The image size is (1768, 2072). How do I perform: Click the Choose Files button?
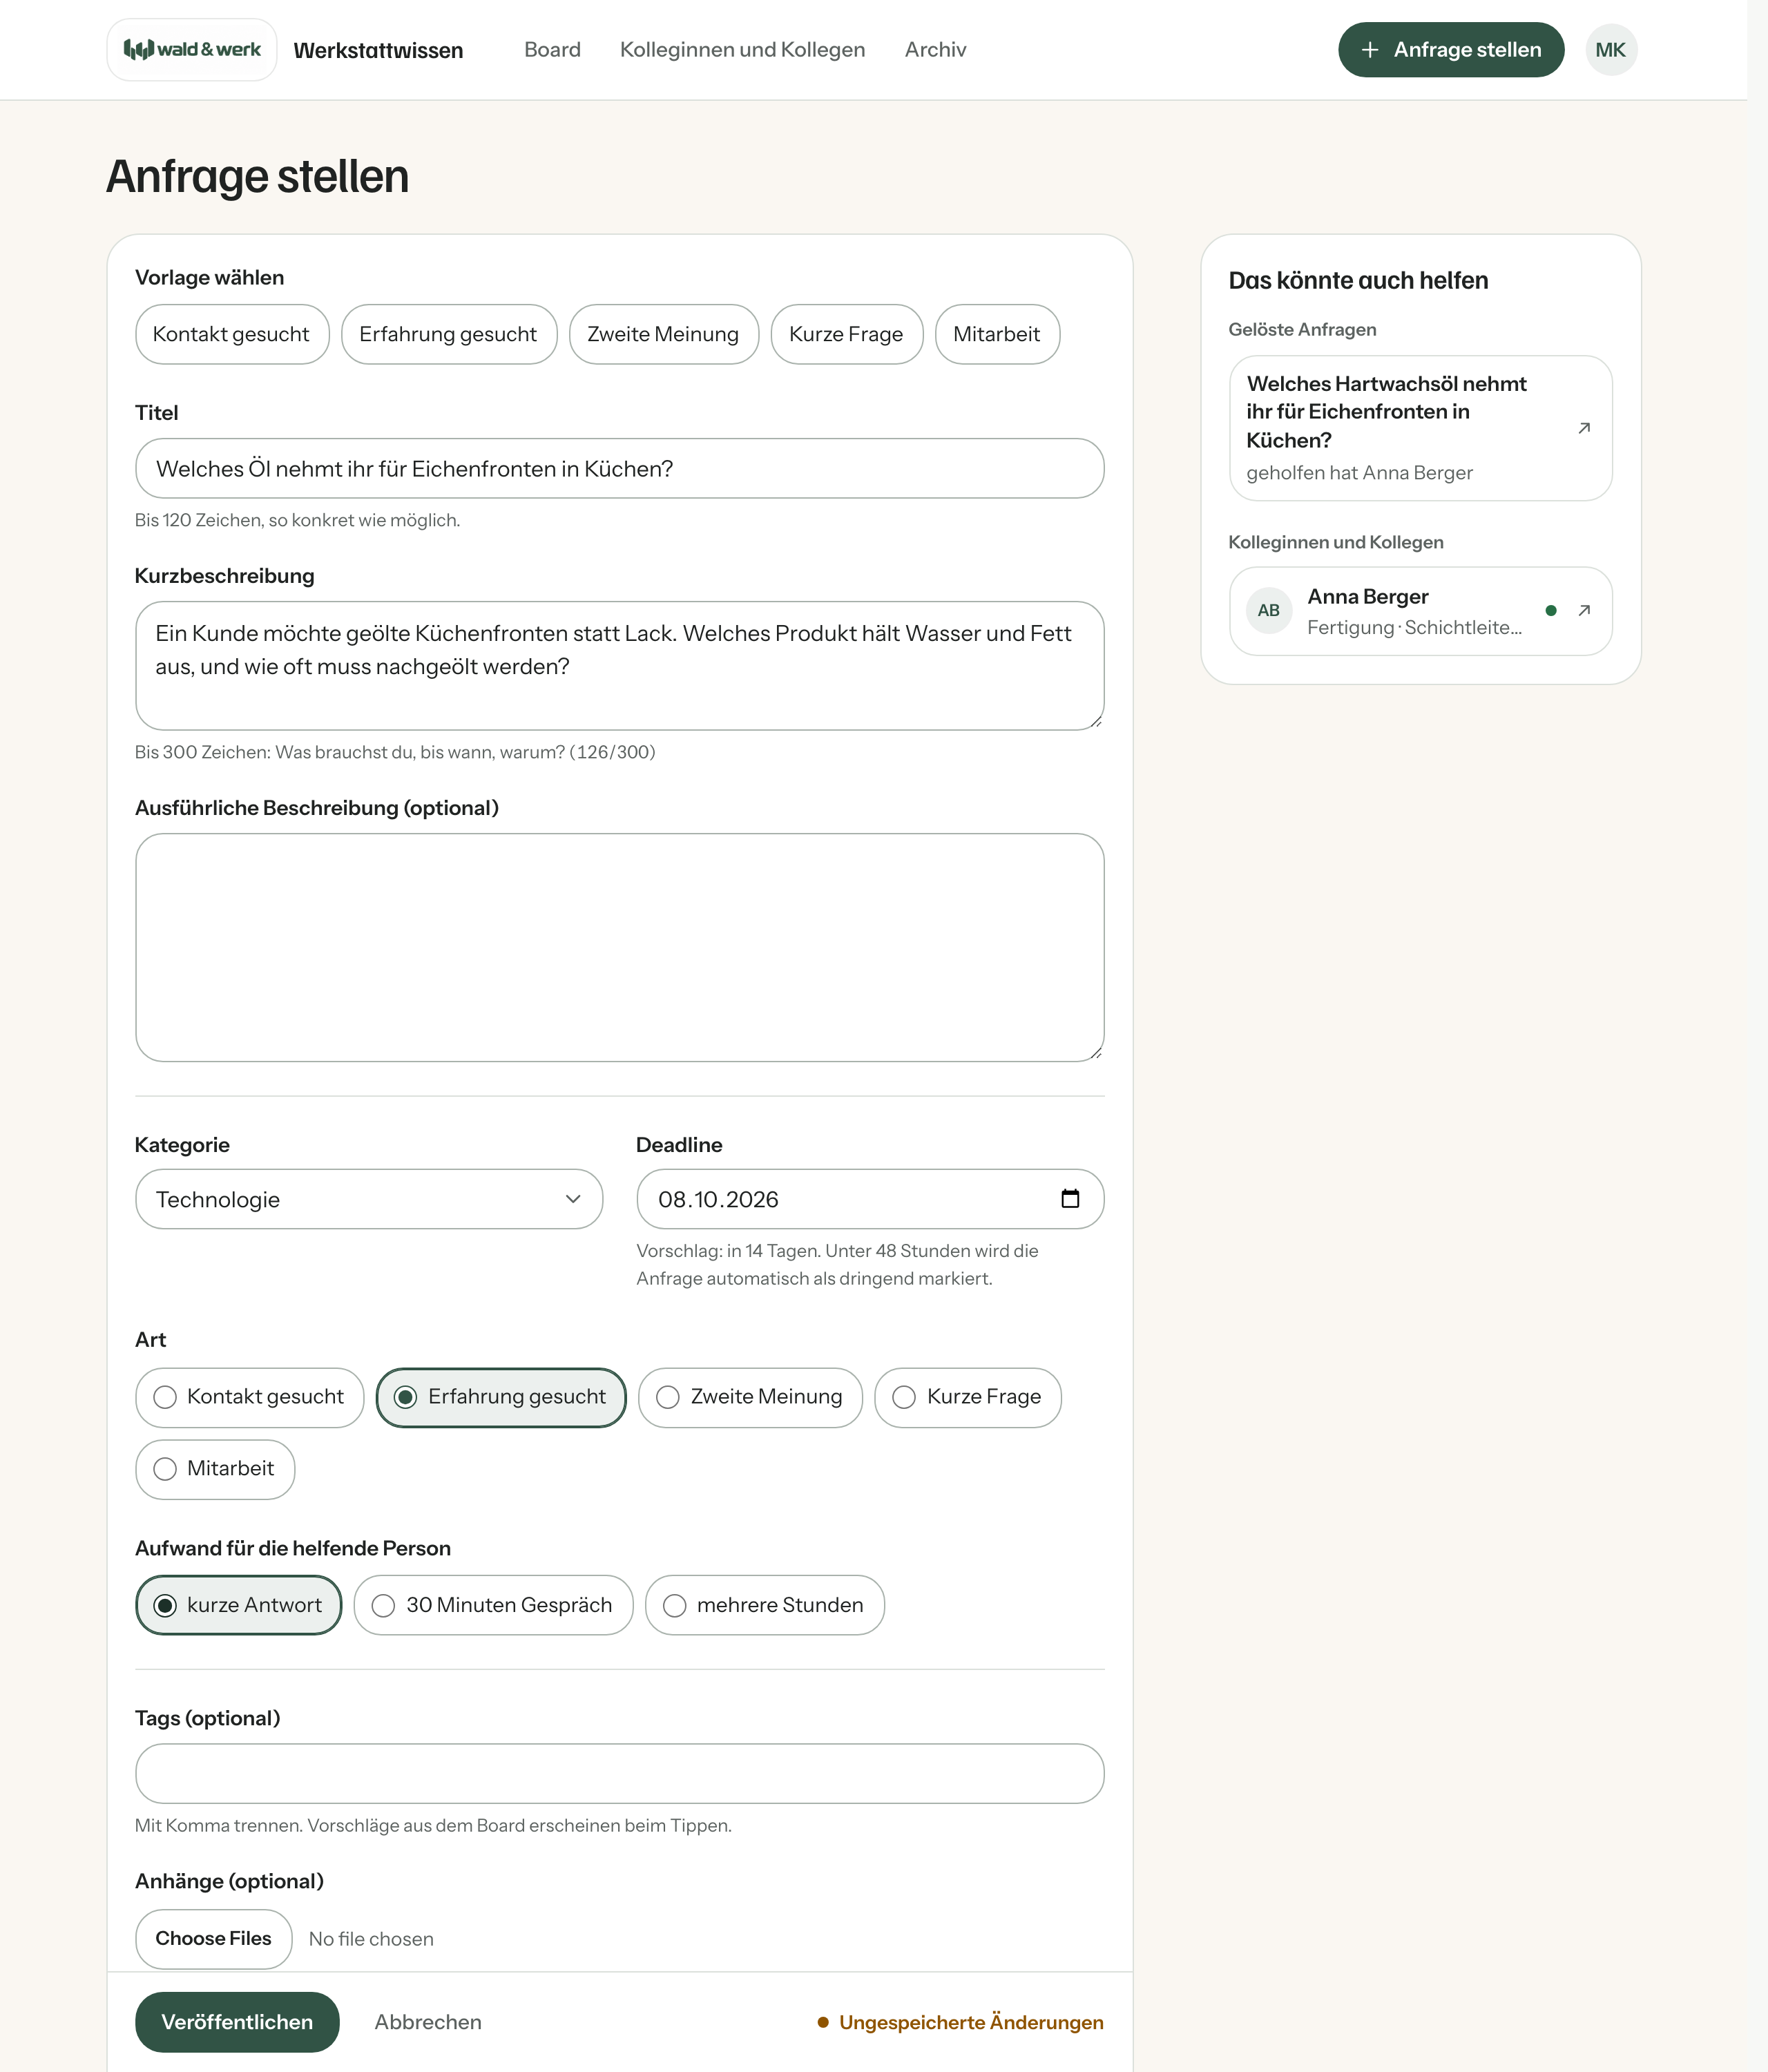[x=213, y=1939]
